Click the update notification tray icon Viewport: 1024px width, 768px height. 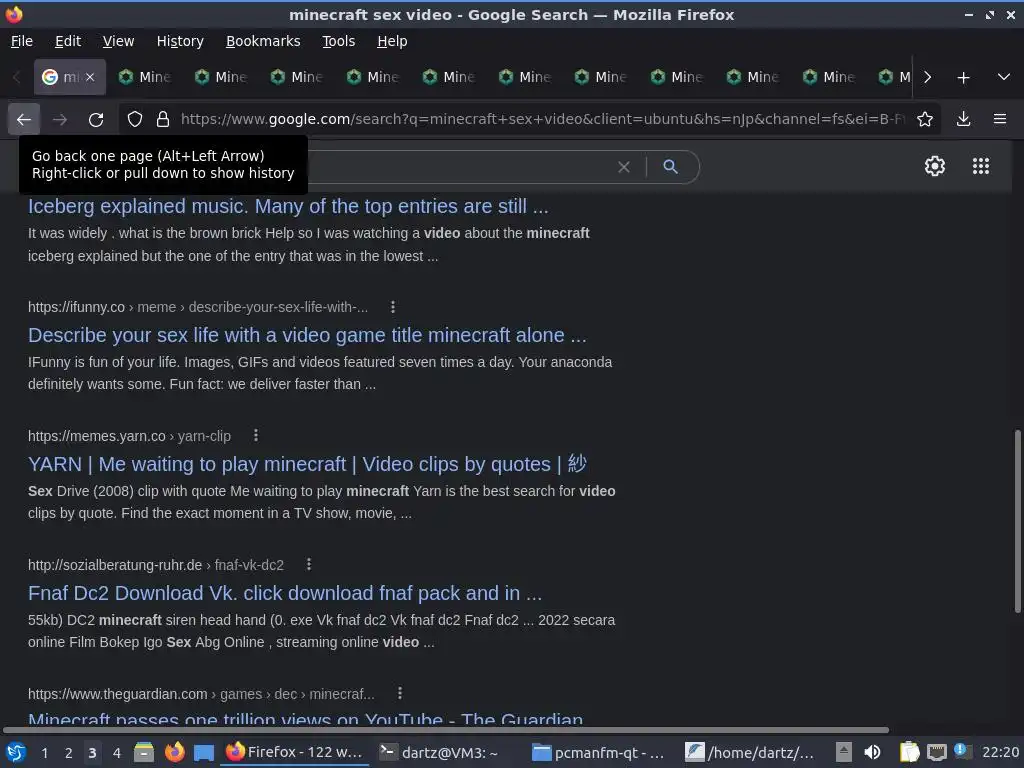(962, 751)
